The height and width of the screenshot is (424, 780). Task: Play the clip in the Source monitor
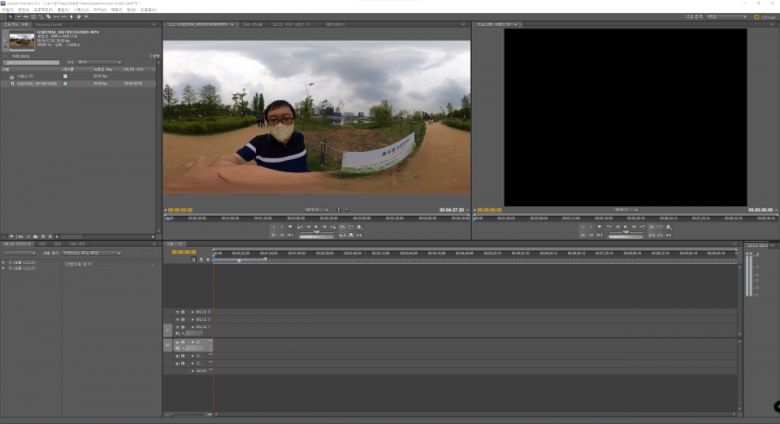click(316, 227)
